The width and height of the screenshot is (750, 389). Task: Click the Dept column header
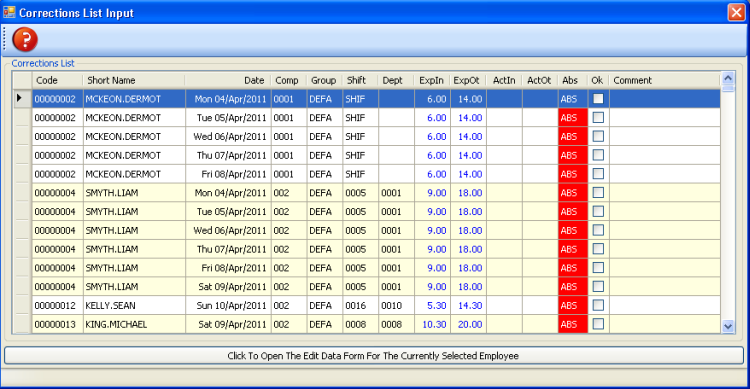(x=396, y=80)
